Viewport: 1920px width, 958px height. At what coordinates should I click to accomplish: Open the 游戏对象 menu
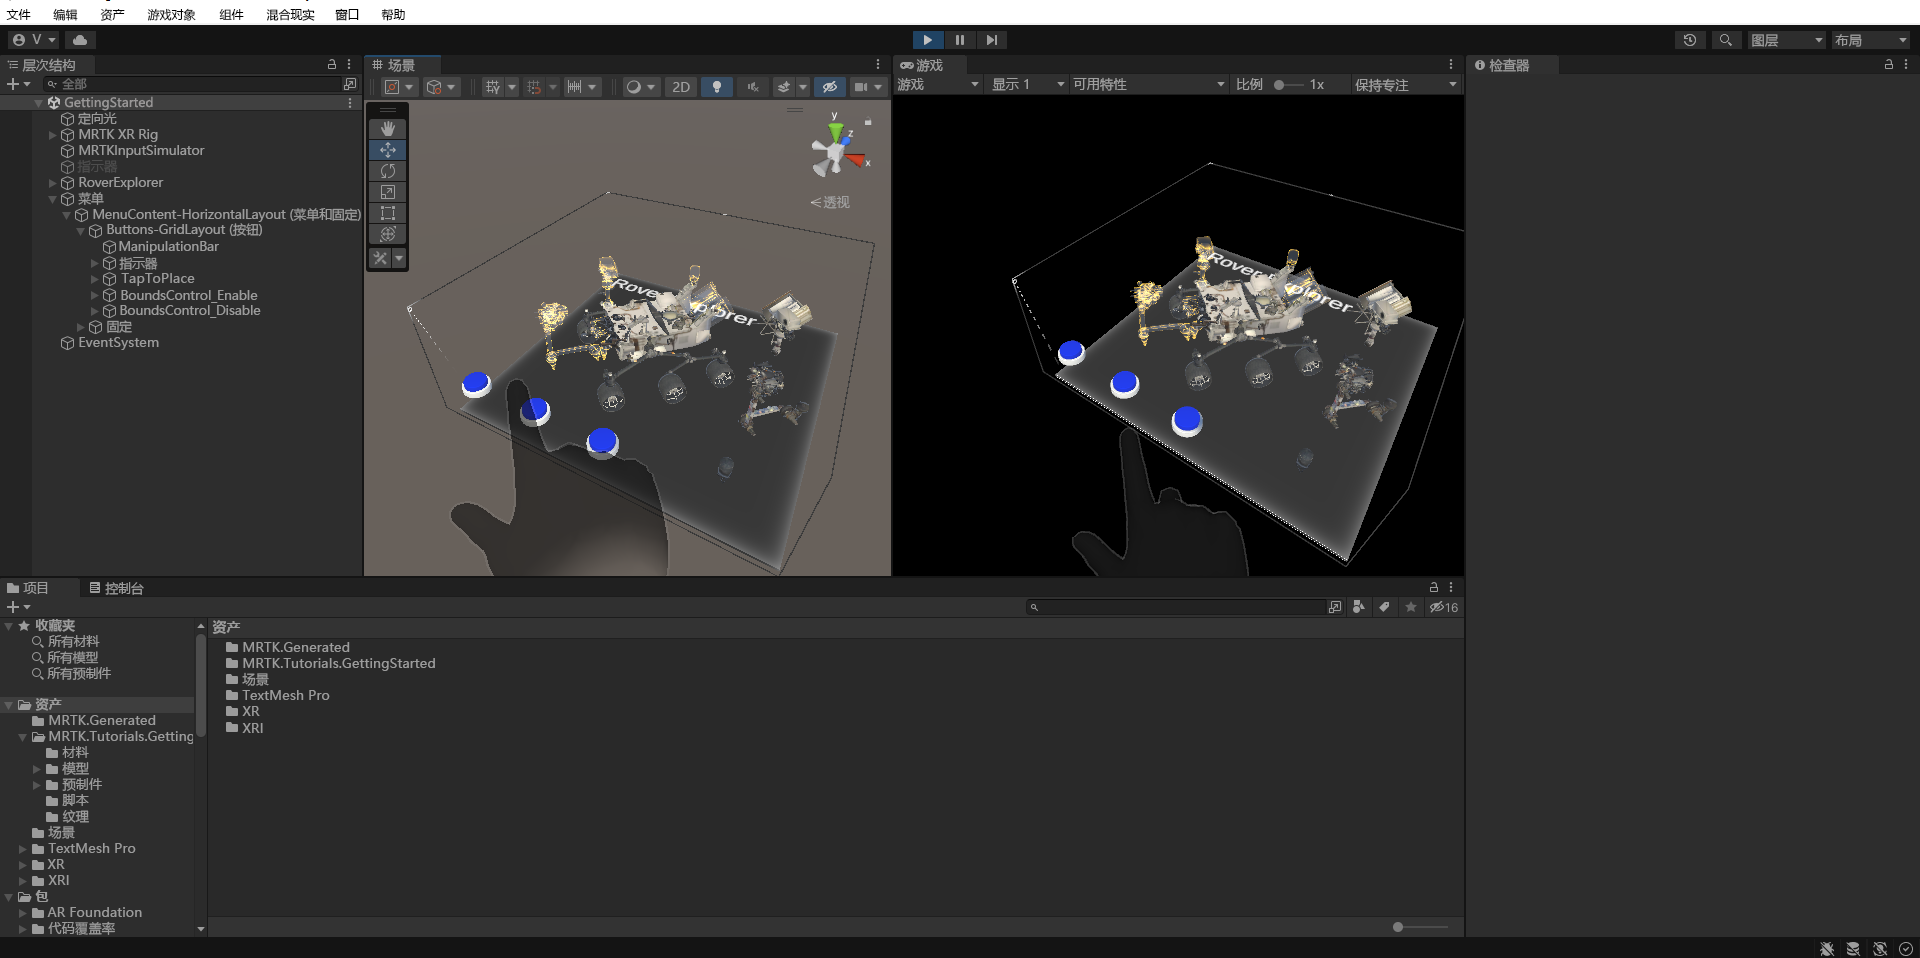tap(168, 14)
